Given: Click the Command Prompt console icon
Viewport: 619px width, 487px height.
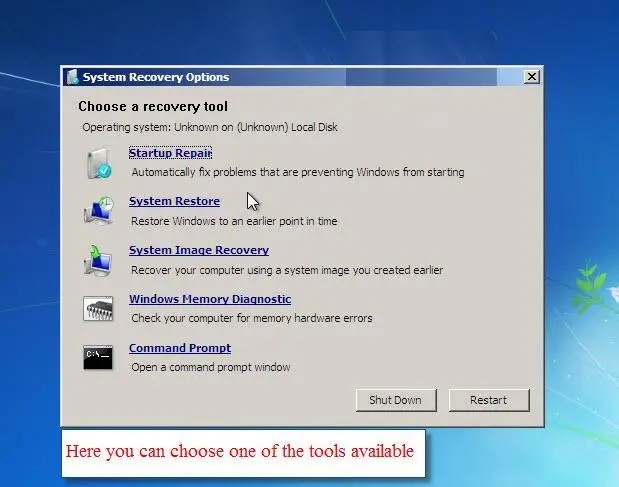Looking at the screenshot, I should tap(98, 358).
